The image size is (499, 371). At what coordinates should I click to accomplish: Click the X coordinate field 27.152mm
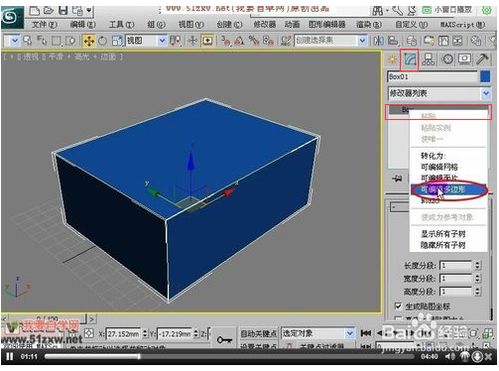124,333
